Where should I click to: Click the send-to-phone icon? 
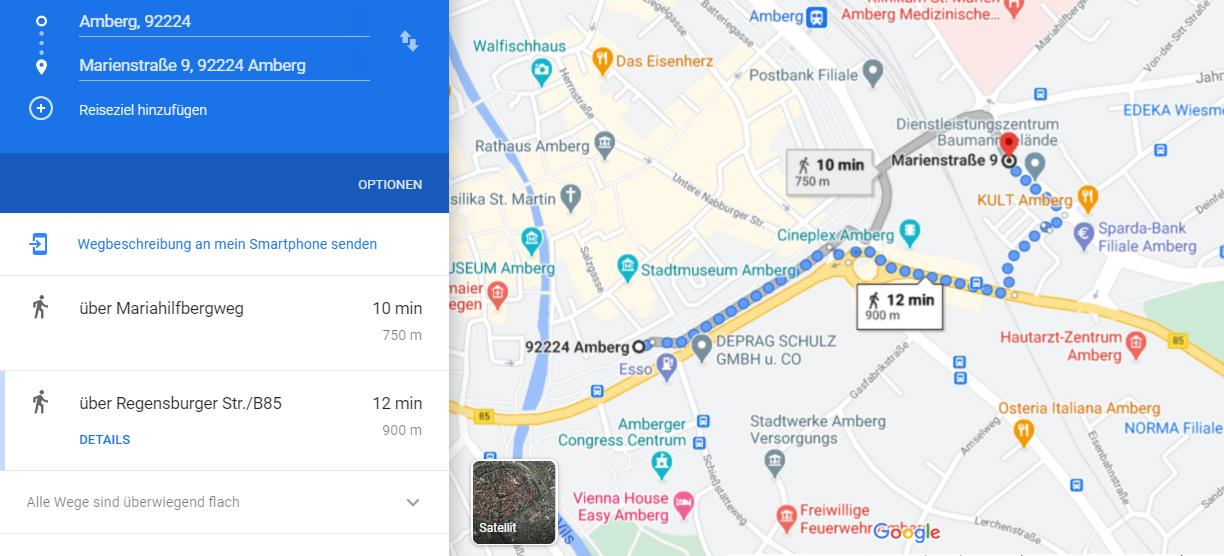tap(39, 244)
